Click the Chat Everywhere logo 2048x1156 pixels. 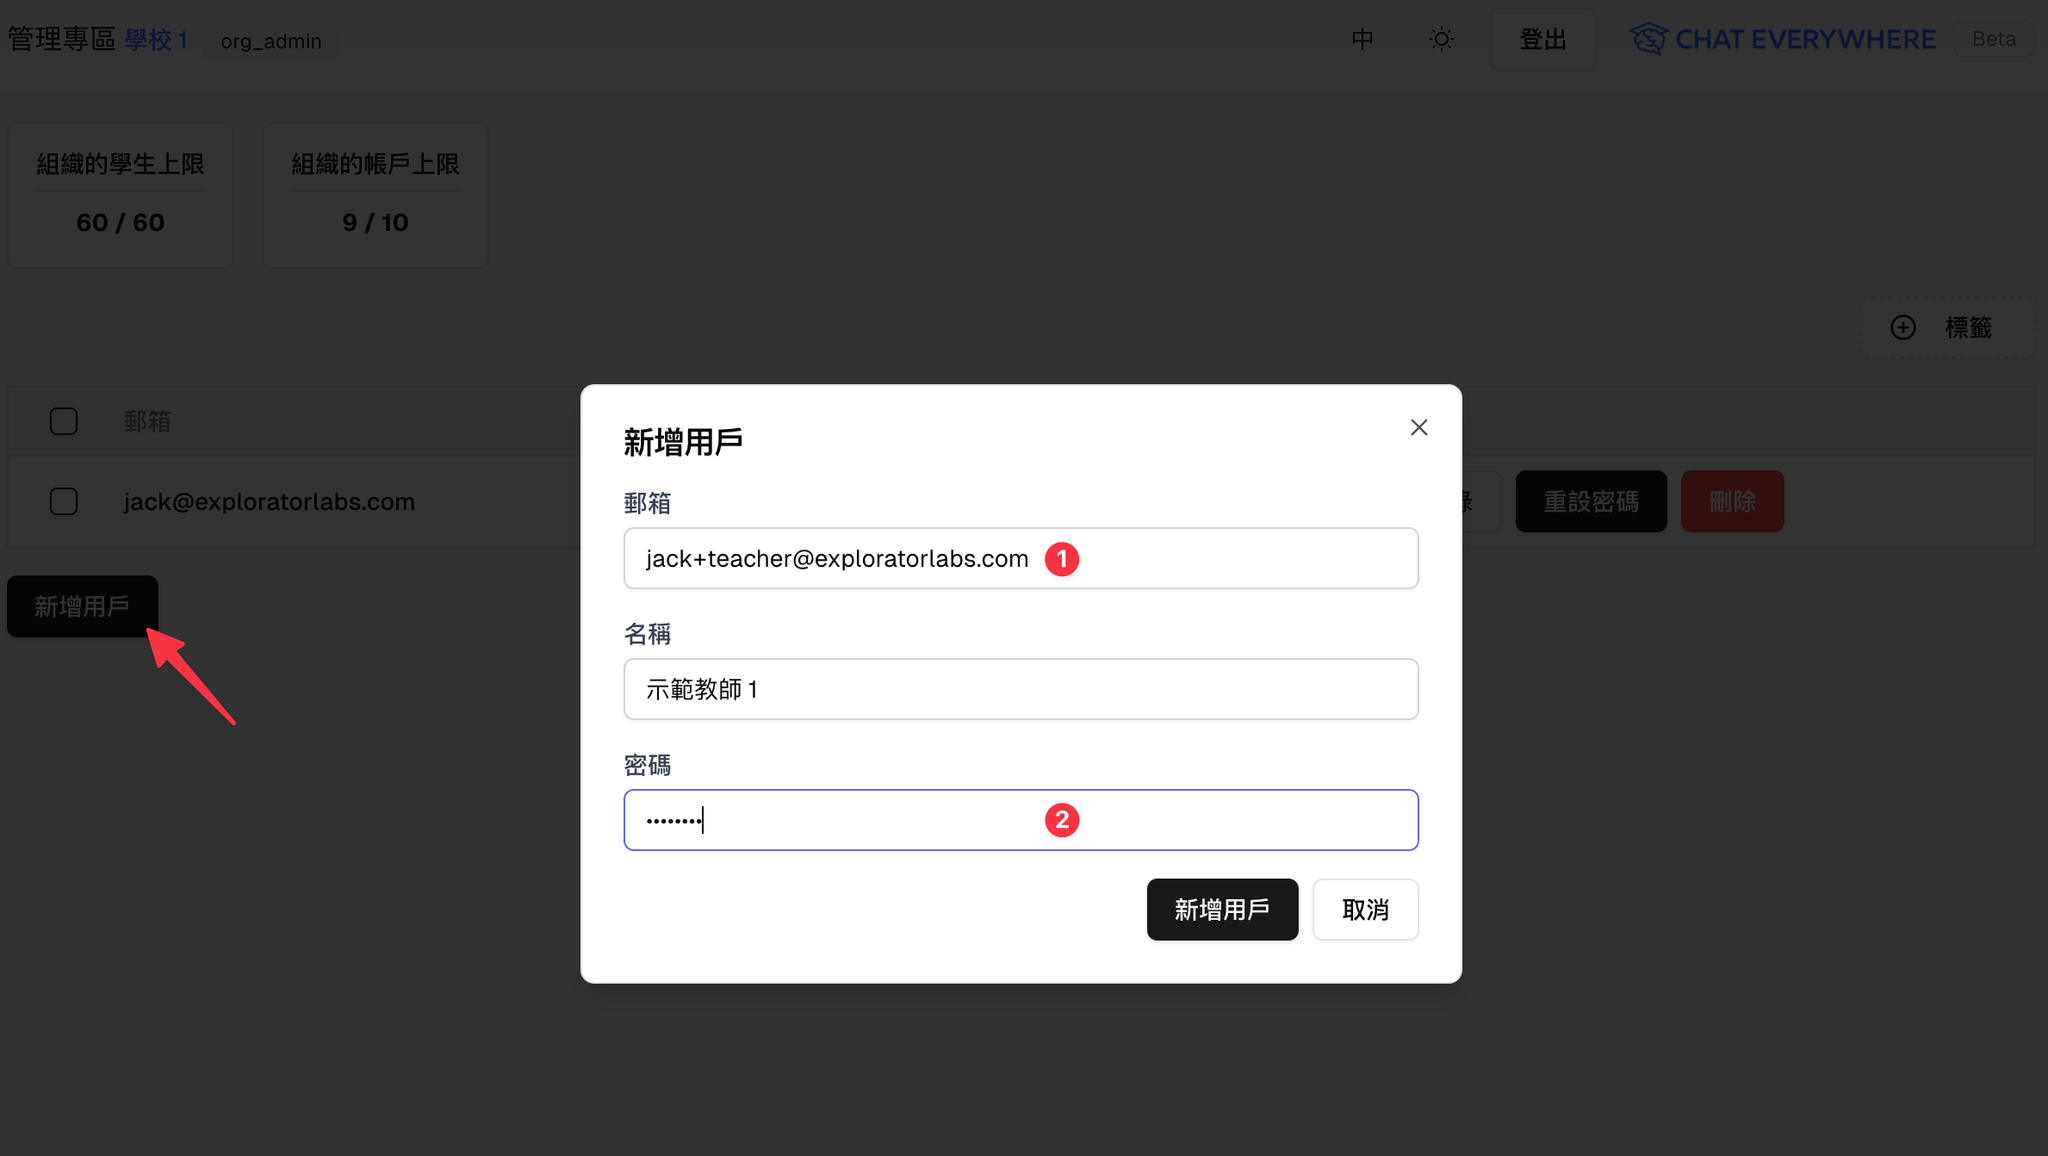1783,39
